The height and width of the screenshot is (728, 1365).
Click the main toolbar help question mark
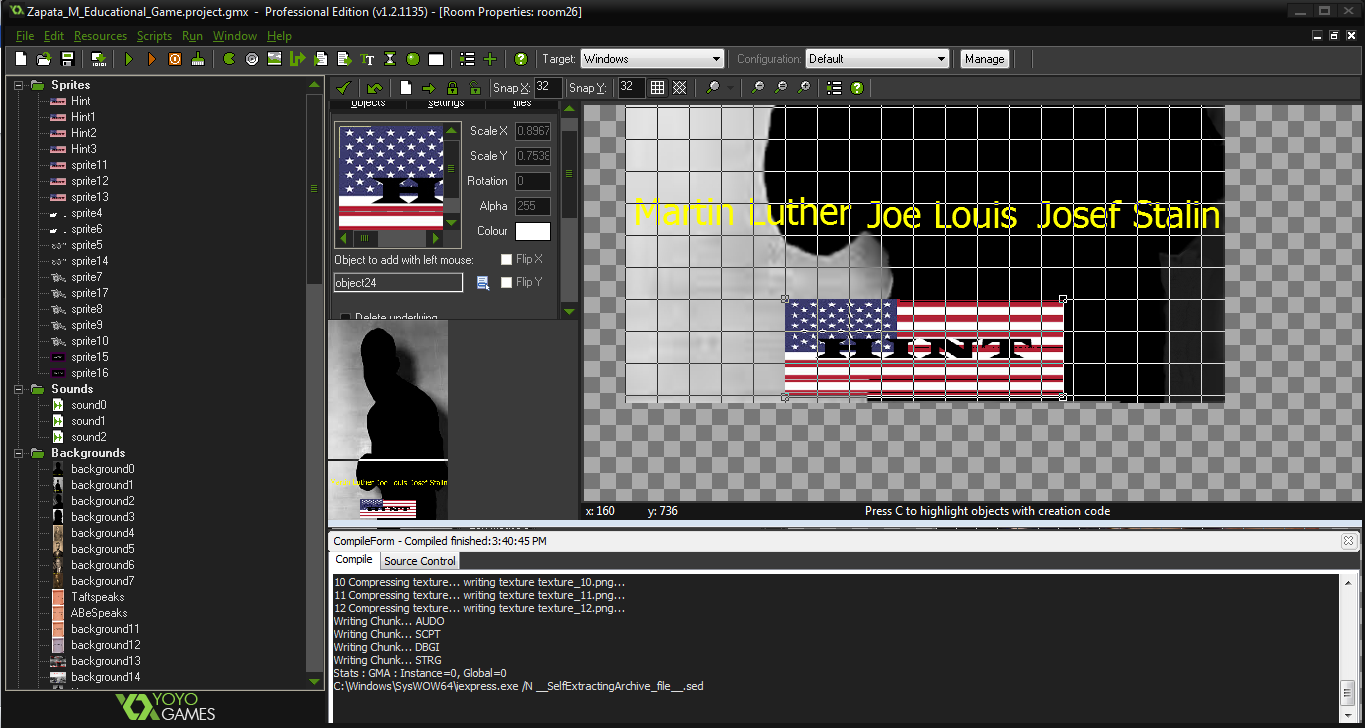521,59
